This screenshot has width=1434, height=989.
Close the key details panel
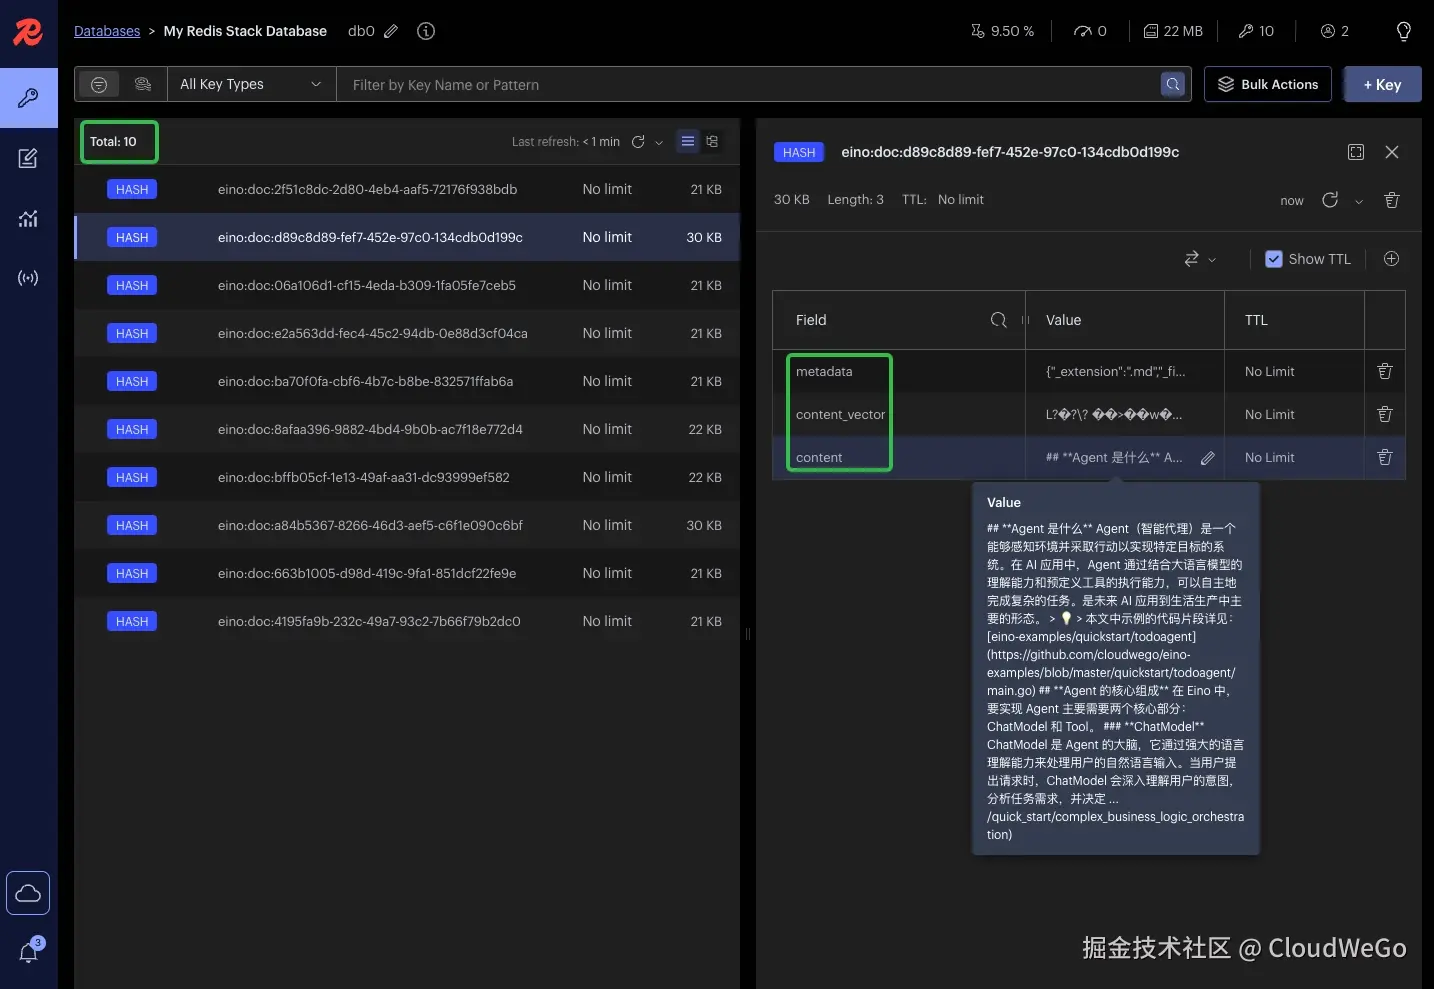tap(1392, 152)
